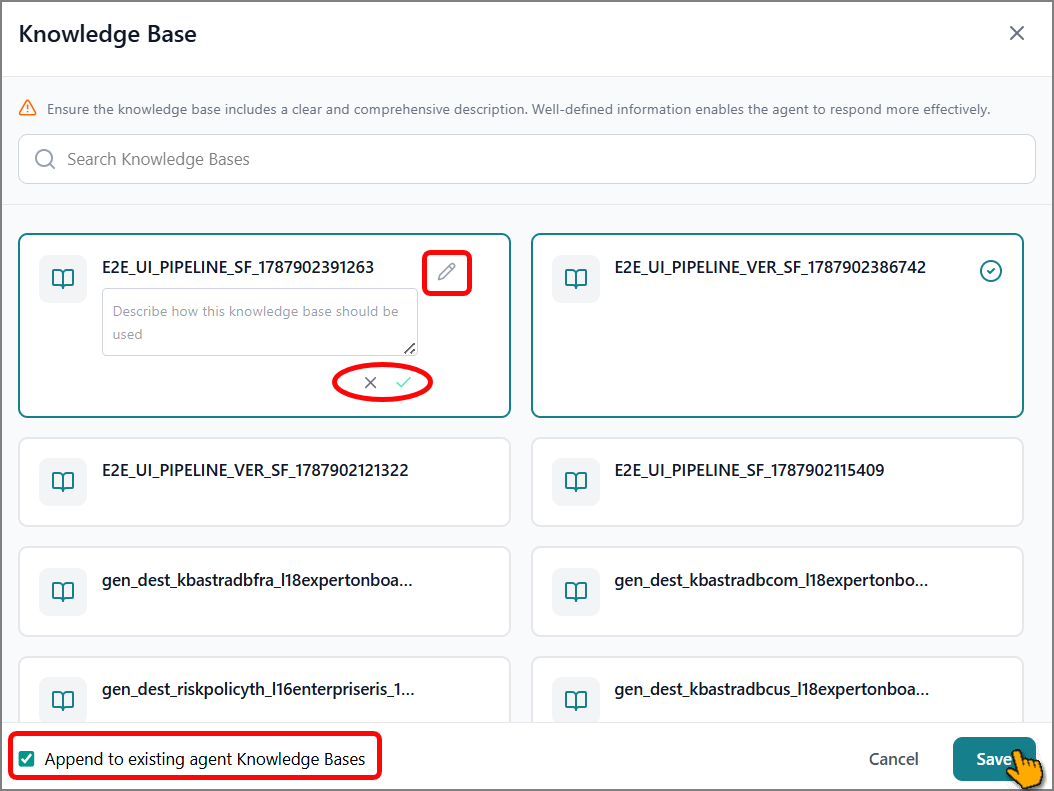Confirm description with the green checkmark icon
This screenshot has width=1054, height=791.
[x=403, y=382]
